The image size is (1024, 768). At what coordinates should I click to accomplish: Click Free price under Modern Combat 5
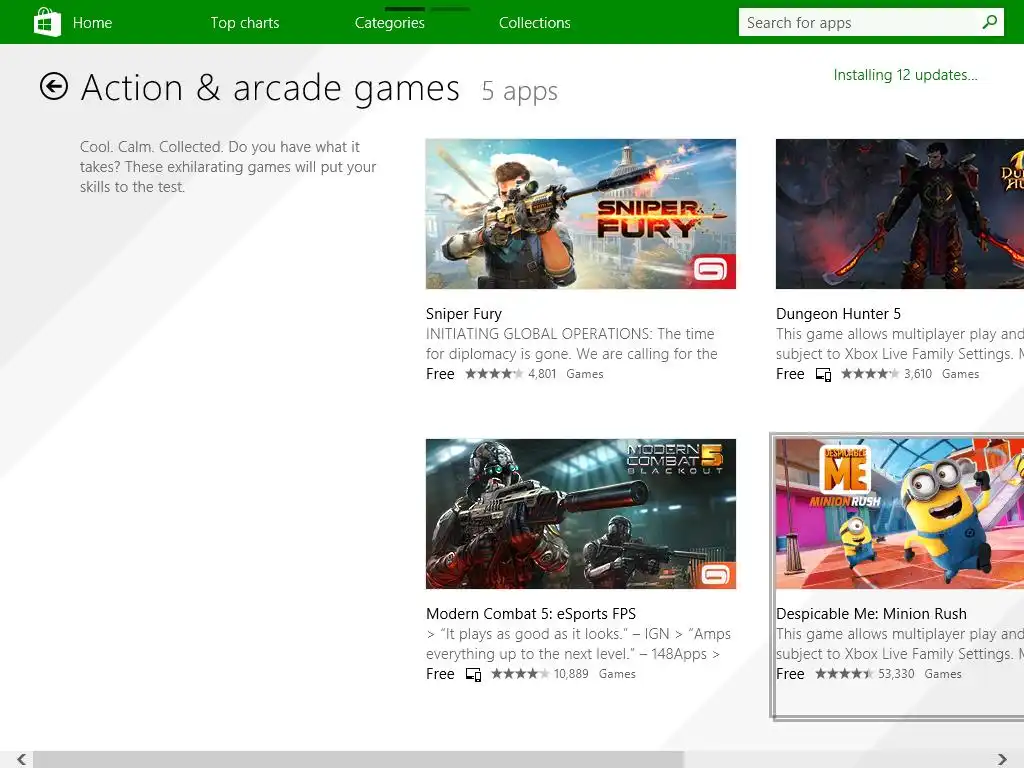pyautogui.click(x=440, y=674)
